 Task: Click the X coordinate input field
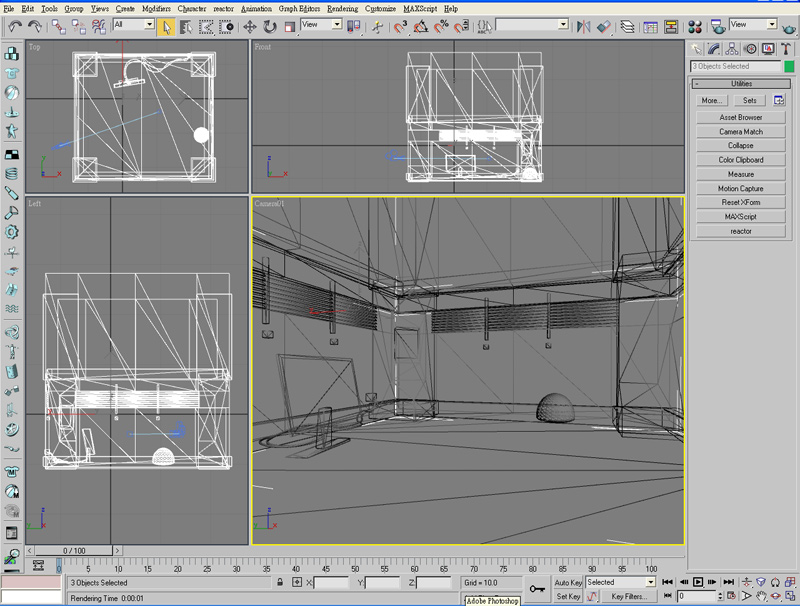[x=331, y=583]
